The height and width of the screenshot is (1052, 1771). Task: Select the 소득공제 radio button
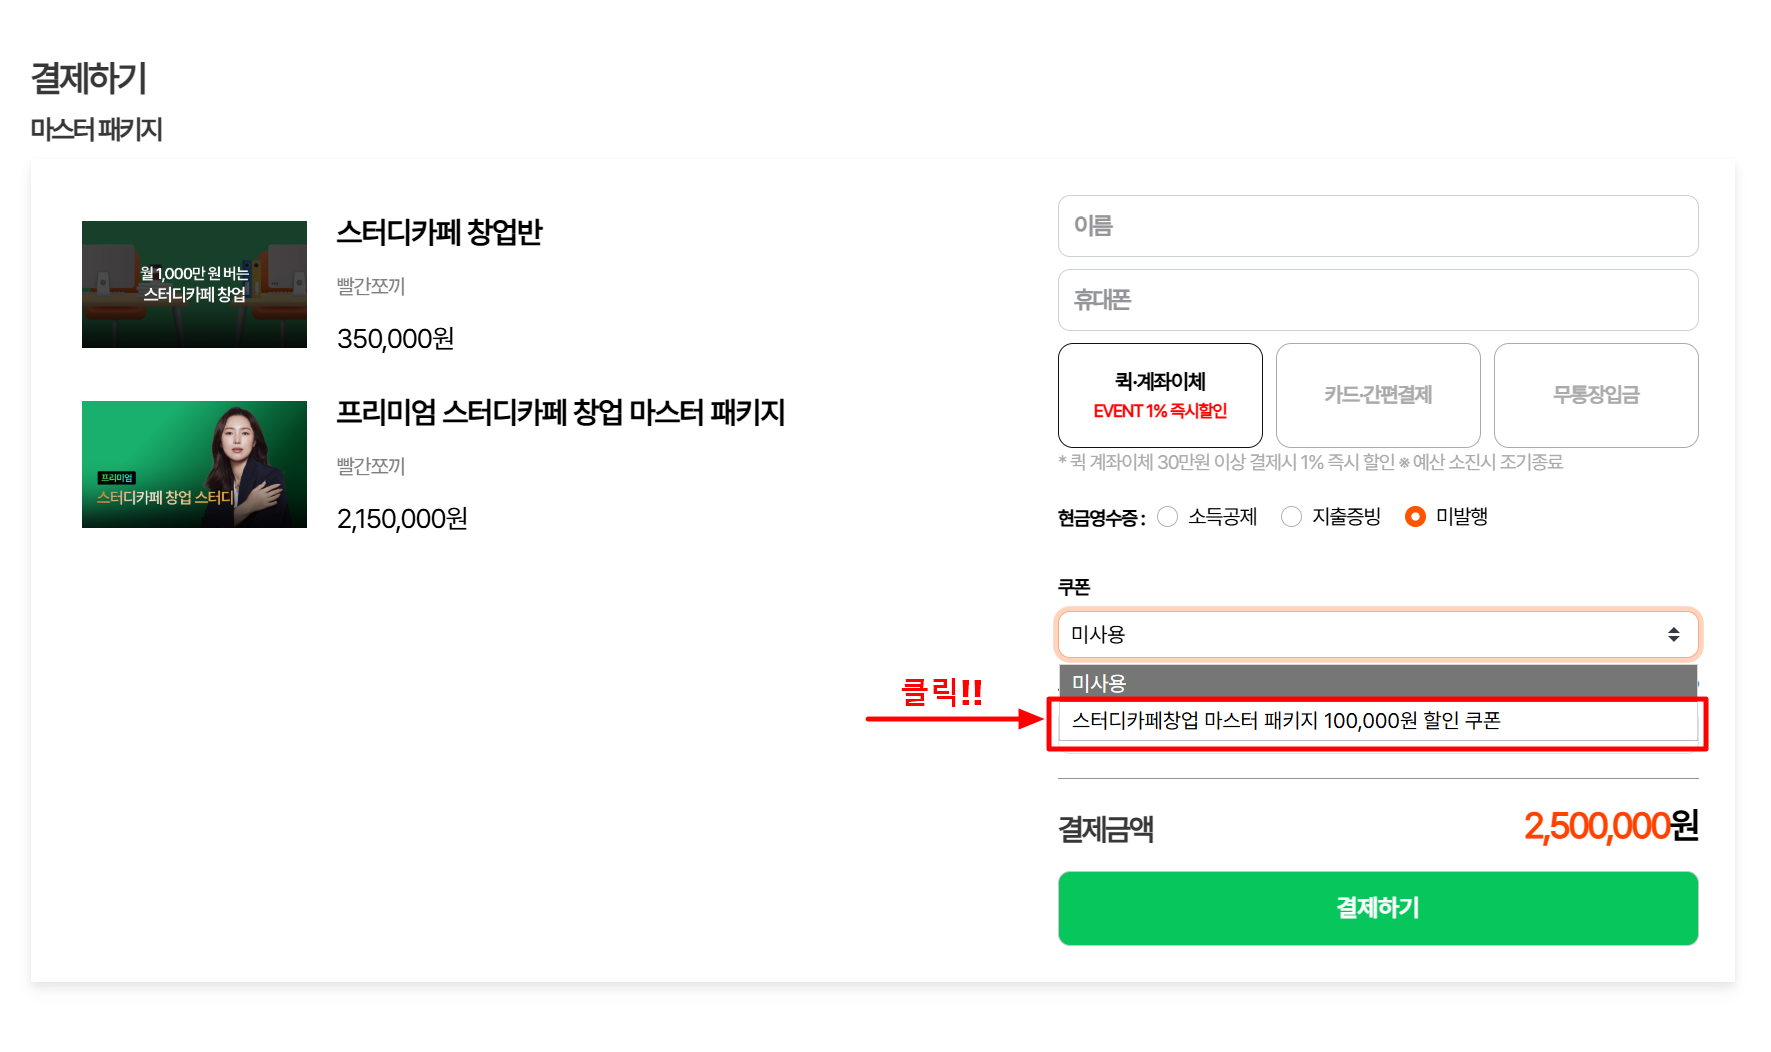point(1167,517)
